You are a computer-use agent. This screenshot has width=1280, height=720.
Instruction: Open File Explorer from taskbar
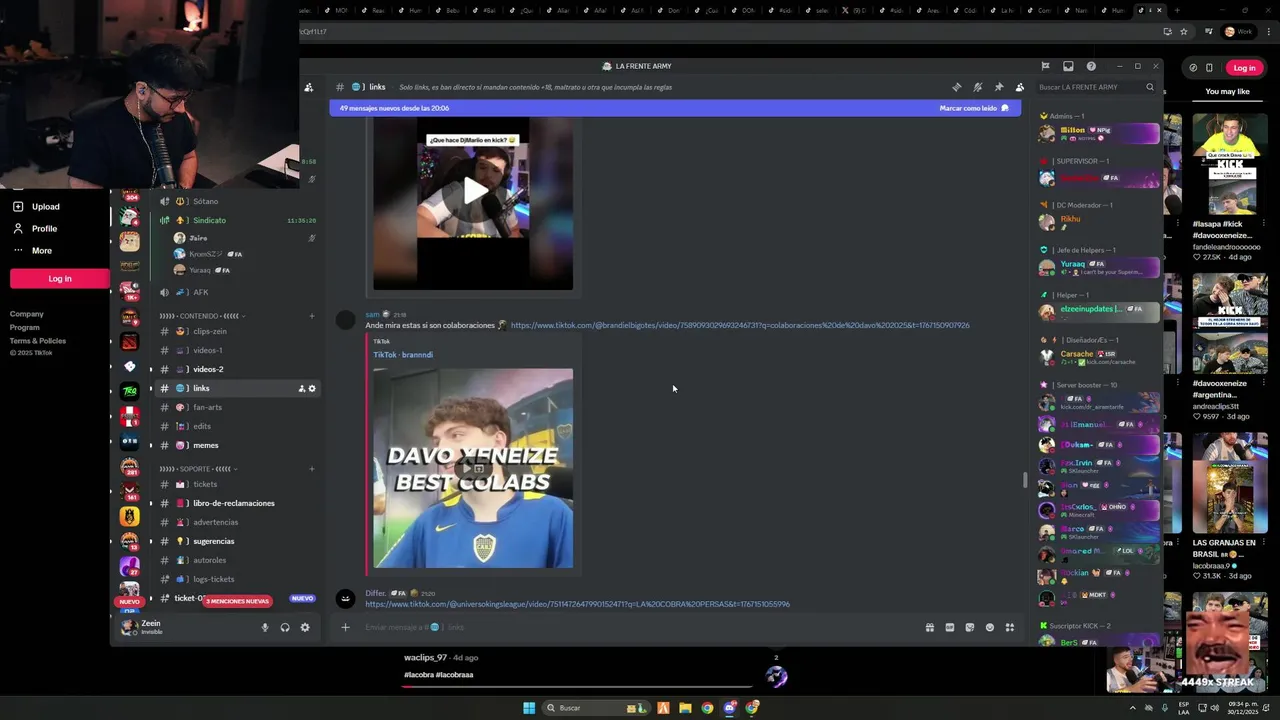tap(685, 708)
